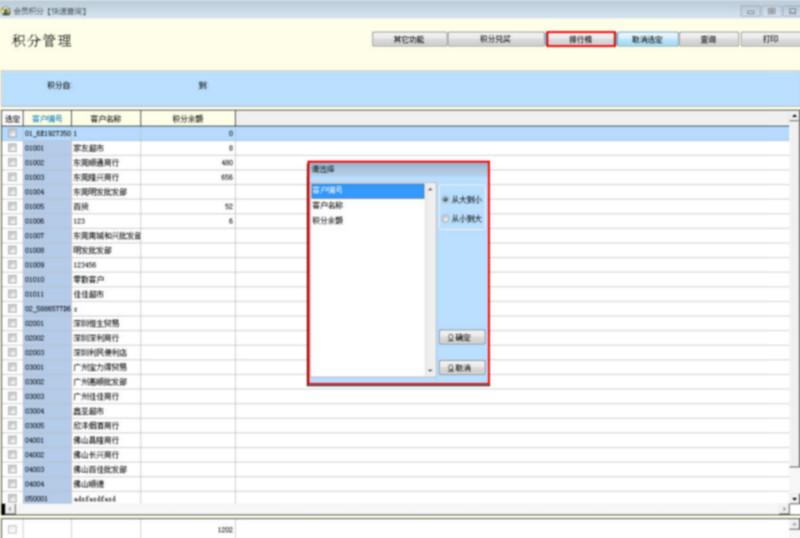This screenshot has width=800, height=538.
Task: Choose the 从小到大 ascending radio option
Action: click(x=446, y=219)
